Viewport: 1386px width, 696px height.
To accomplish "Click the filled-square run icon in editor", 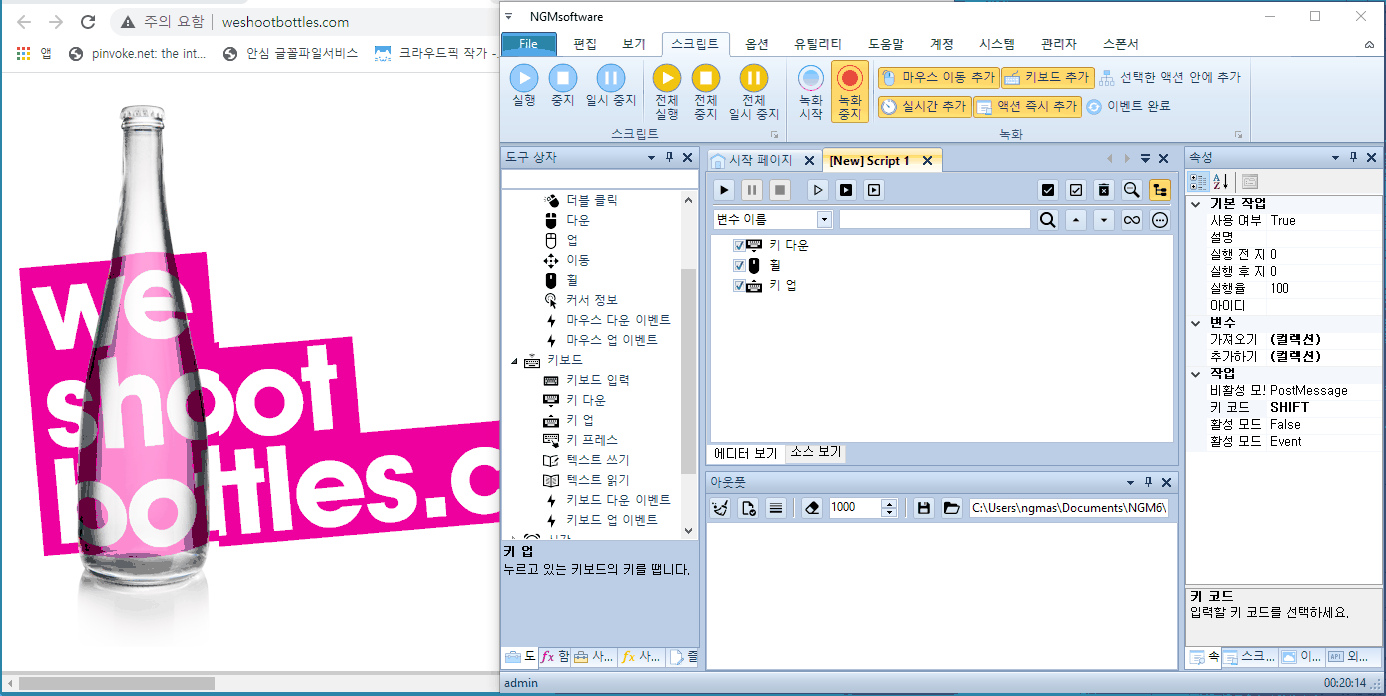I will (x=846, y=190).
